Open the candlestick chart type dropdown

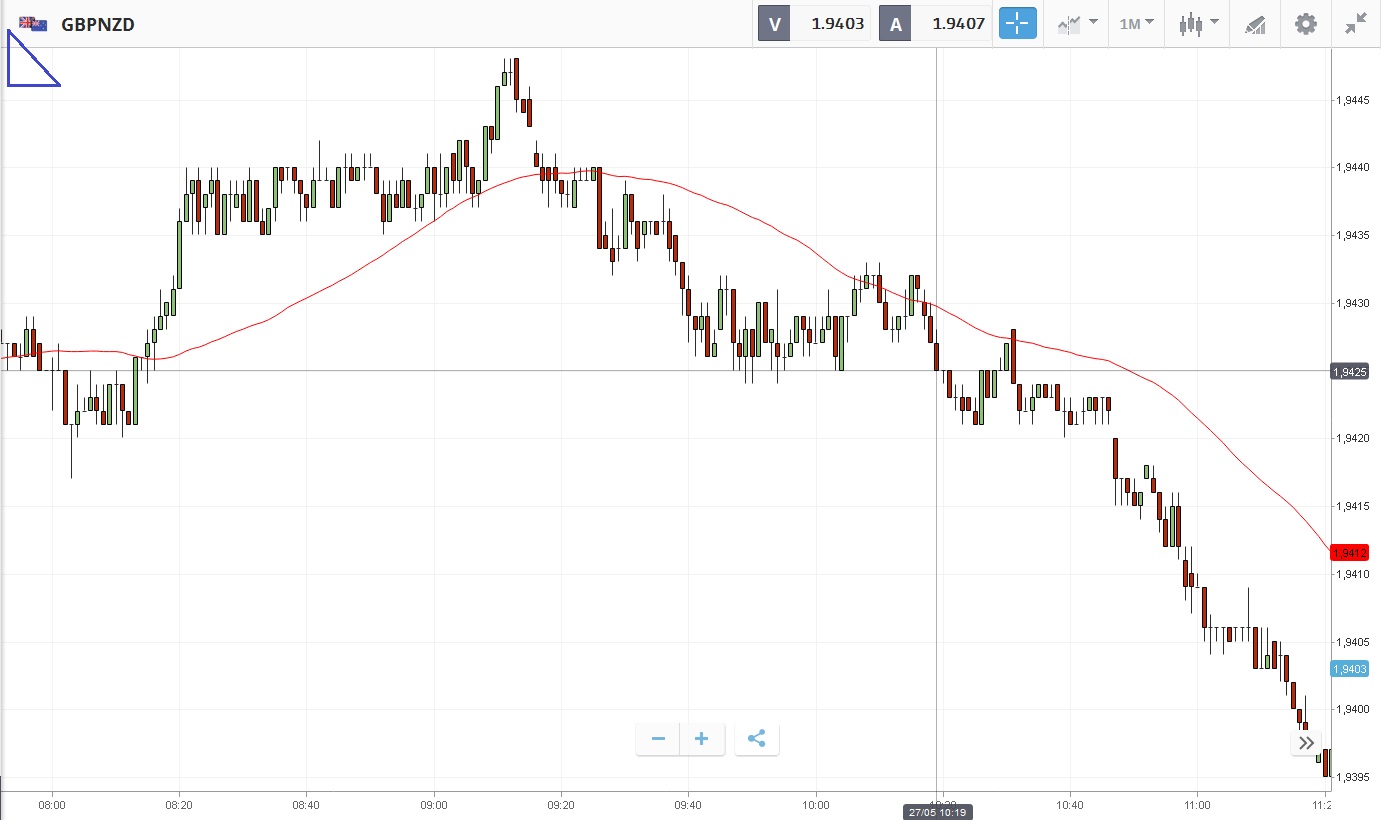tap(1198, 24)
